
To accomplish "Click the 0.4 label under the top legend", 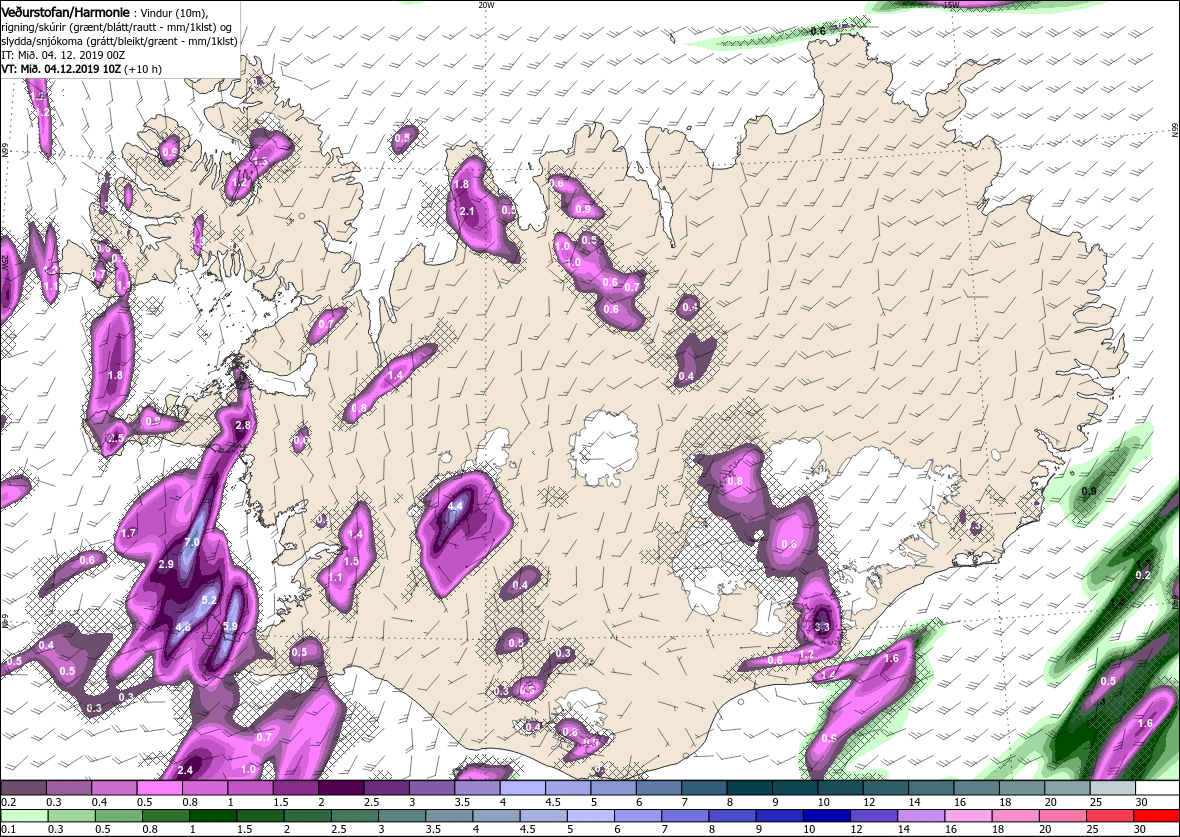I will 98,802.
